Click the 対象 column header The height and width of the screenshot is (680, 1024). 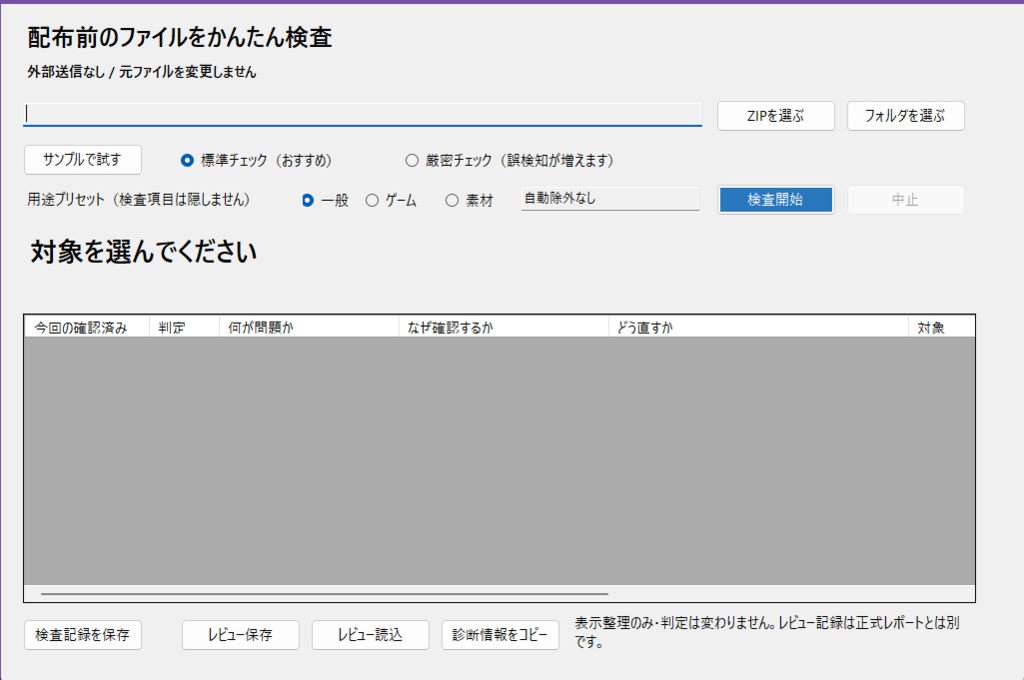[941, 327]
